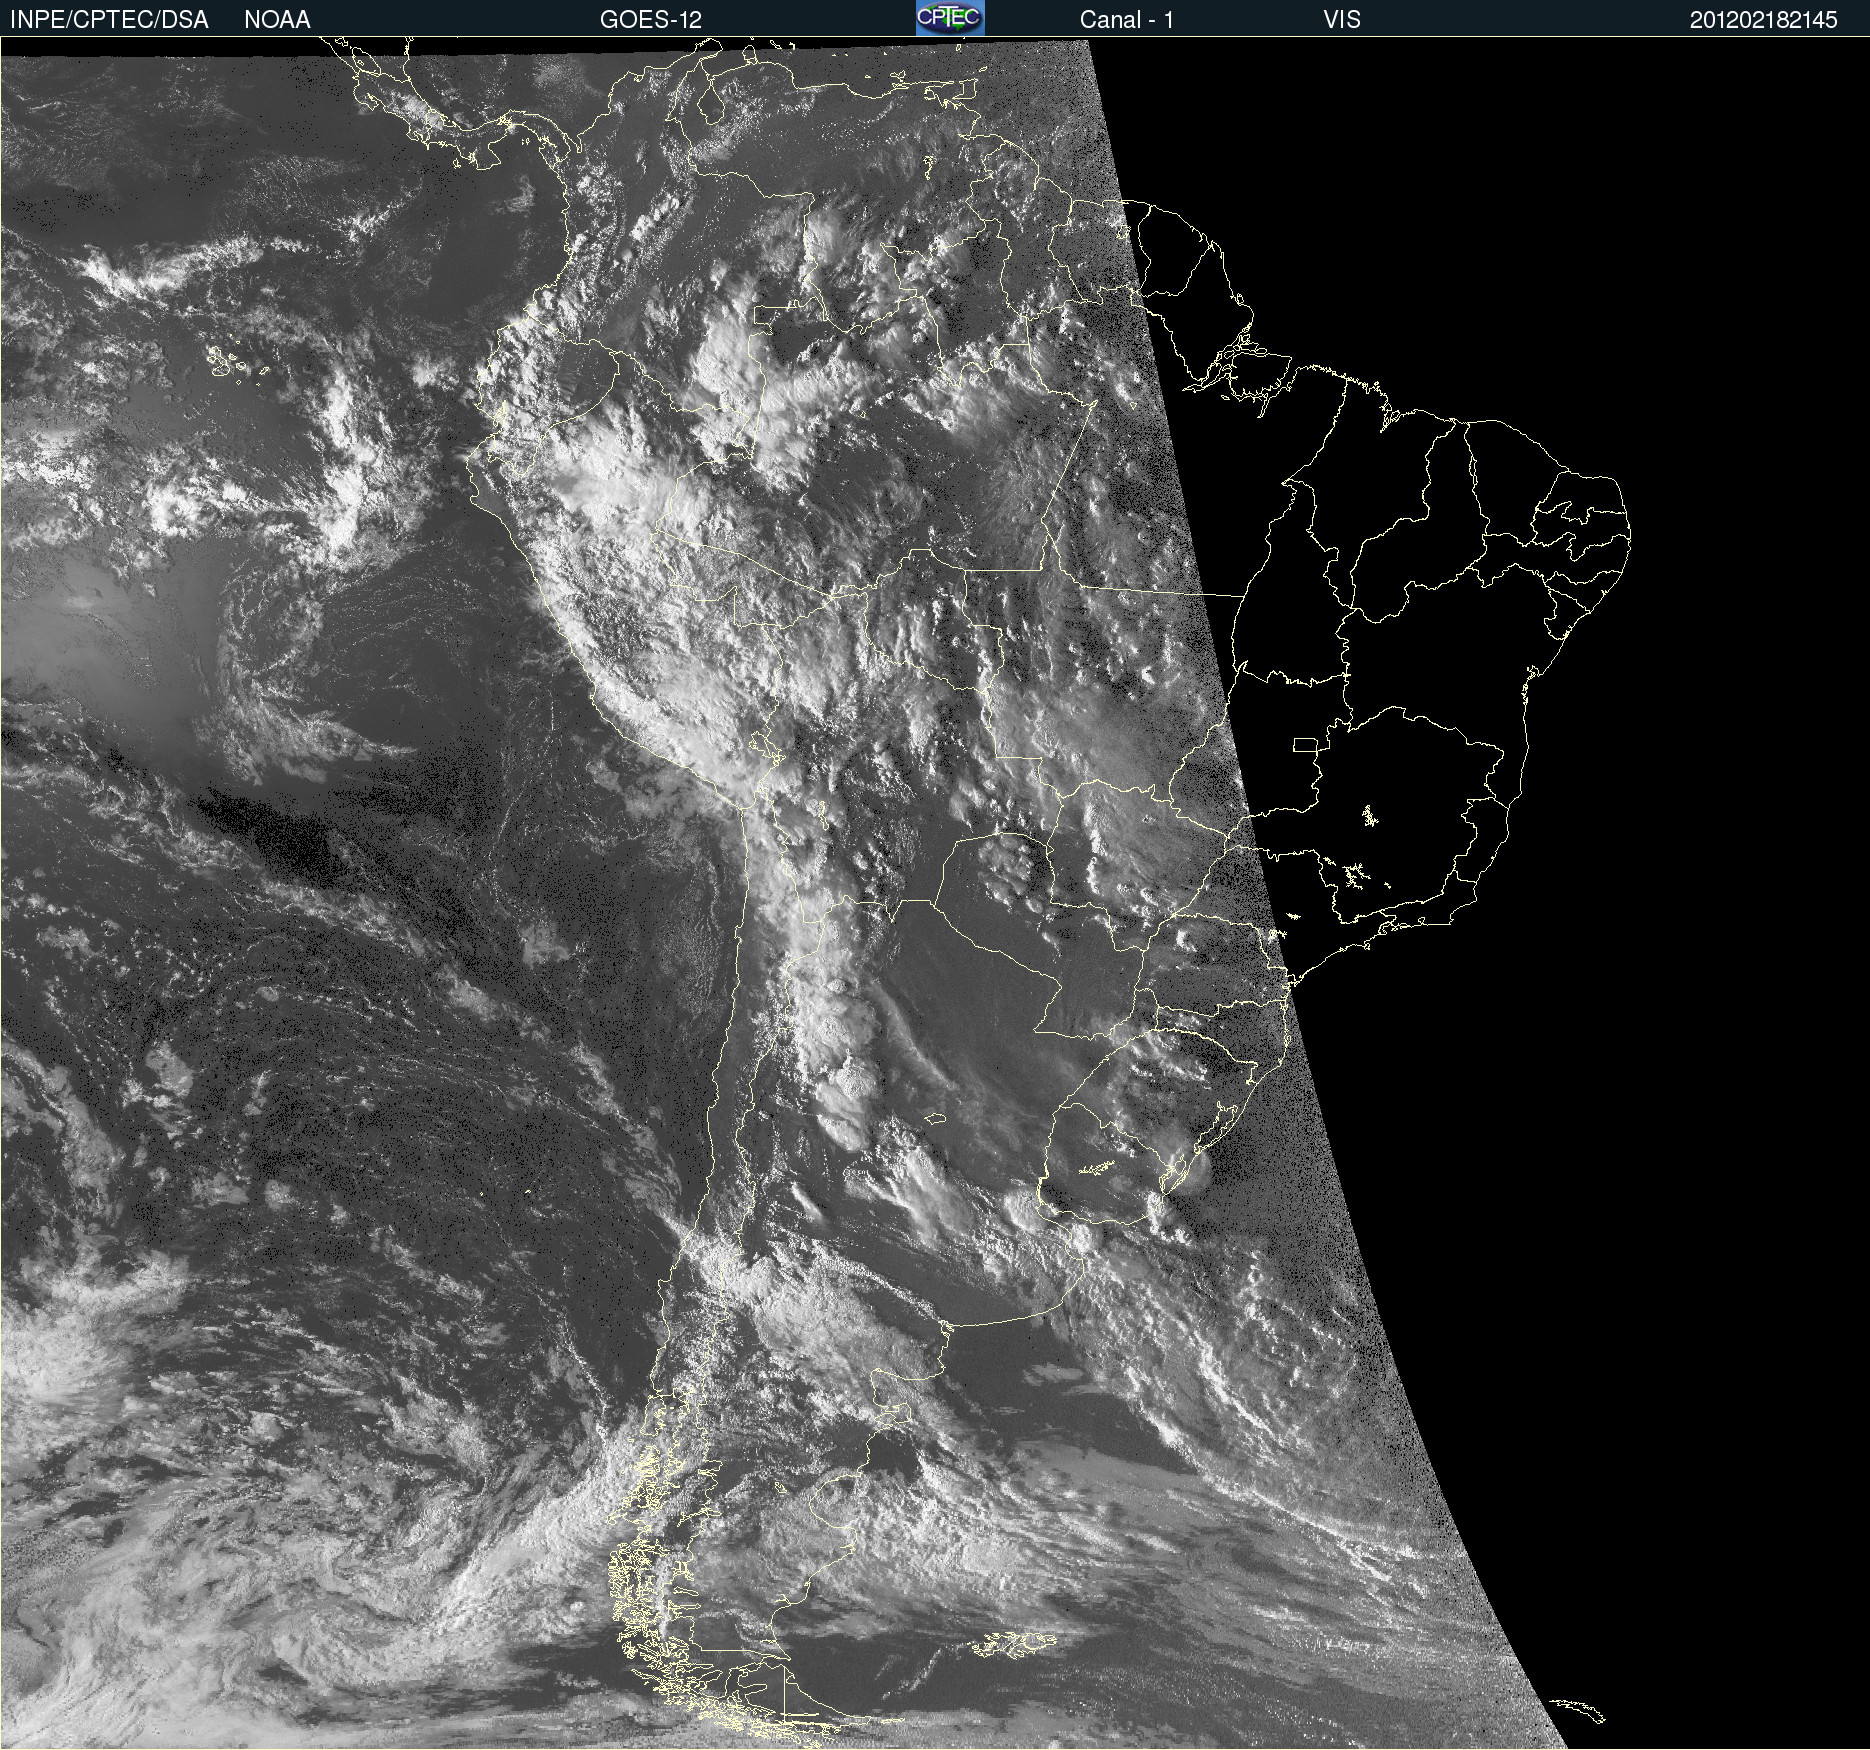Select the INPE/CPTEC/DSA header text
The height and width of the screenshot is (1750, 1870).
(x=109, y=20)
